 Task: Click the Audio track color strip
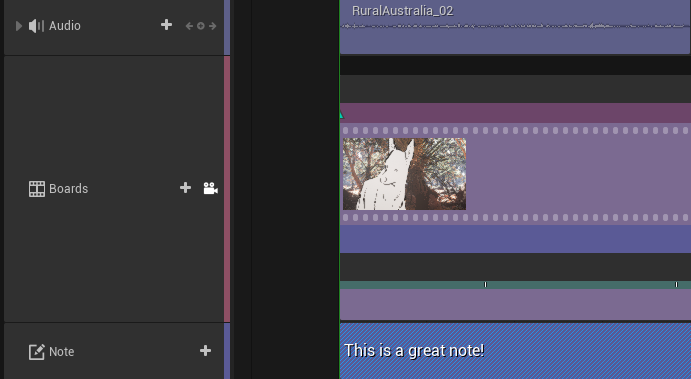tap(227, 27)
